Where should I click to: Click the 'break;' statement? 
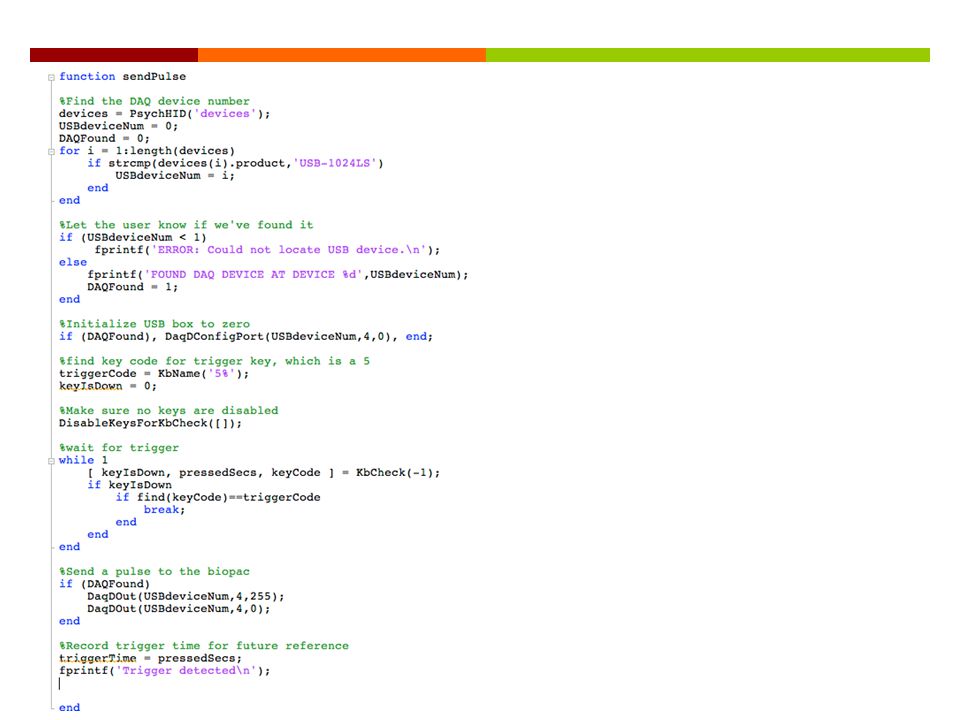[x=164, y=509]
